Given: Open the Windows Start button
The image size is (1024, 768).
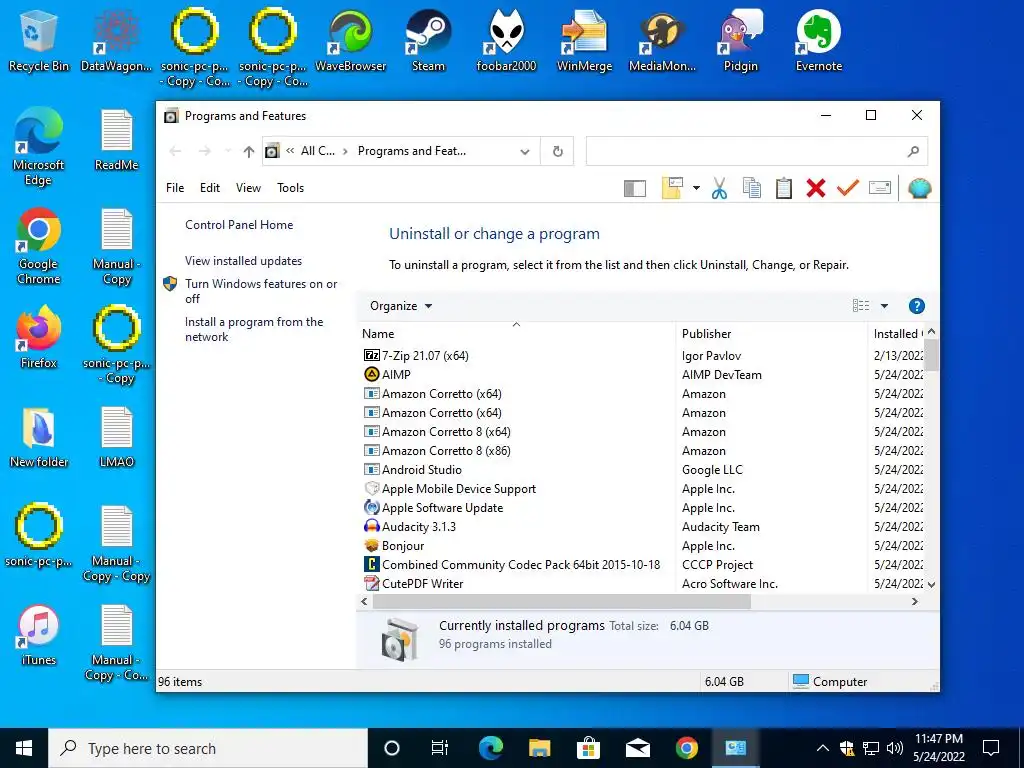Looking at the screenshot, I should [24, 748].
